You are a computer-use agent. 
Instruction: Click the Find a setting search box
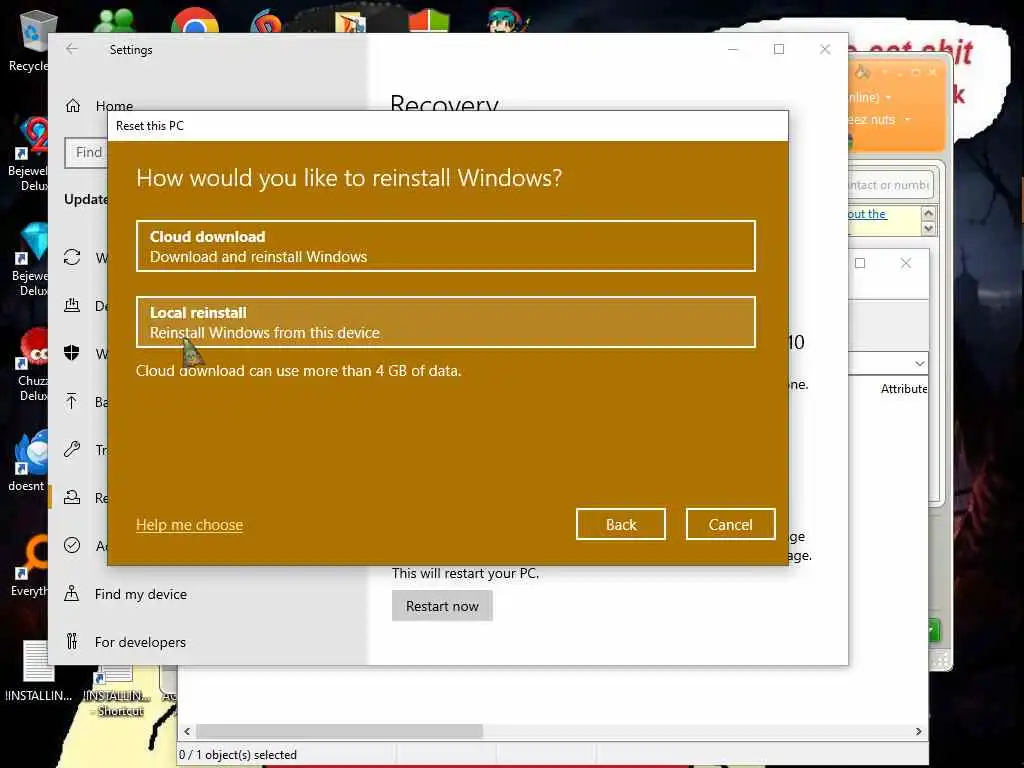[86, 153]
